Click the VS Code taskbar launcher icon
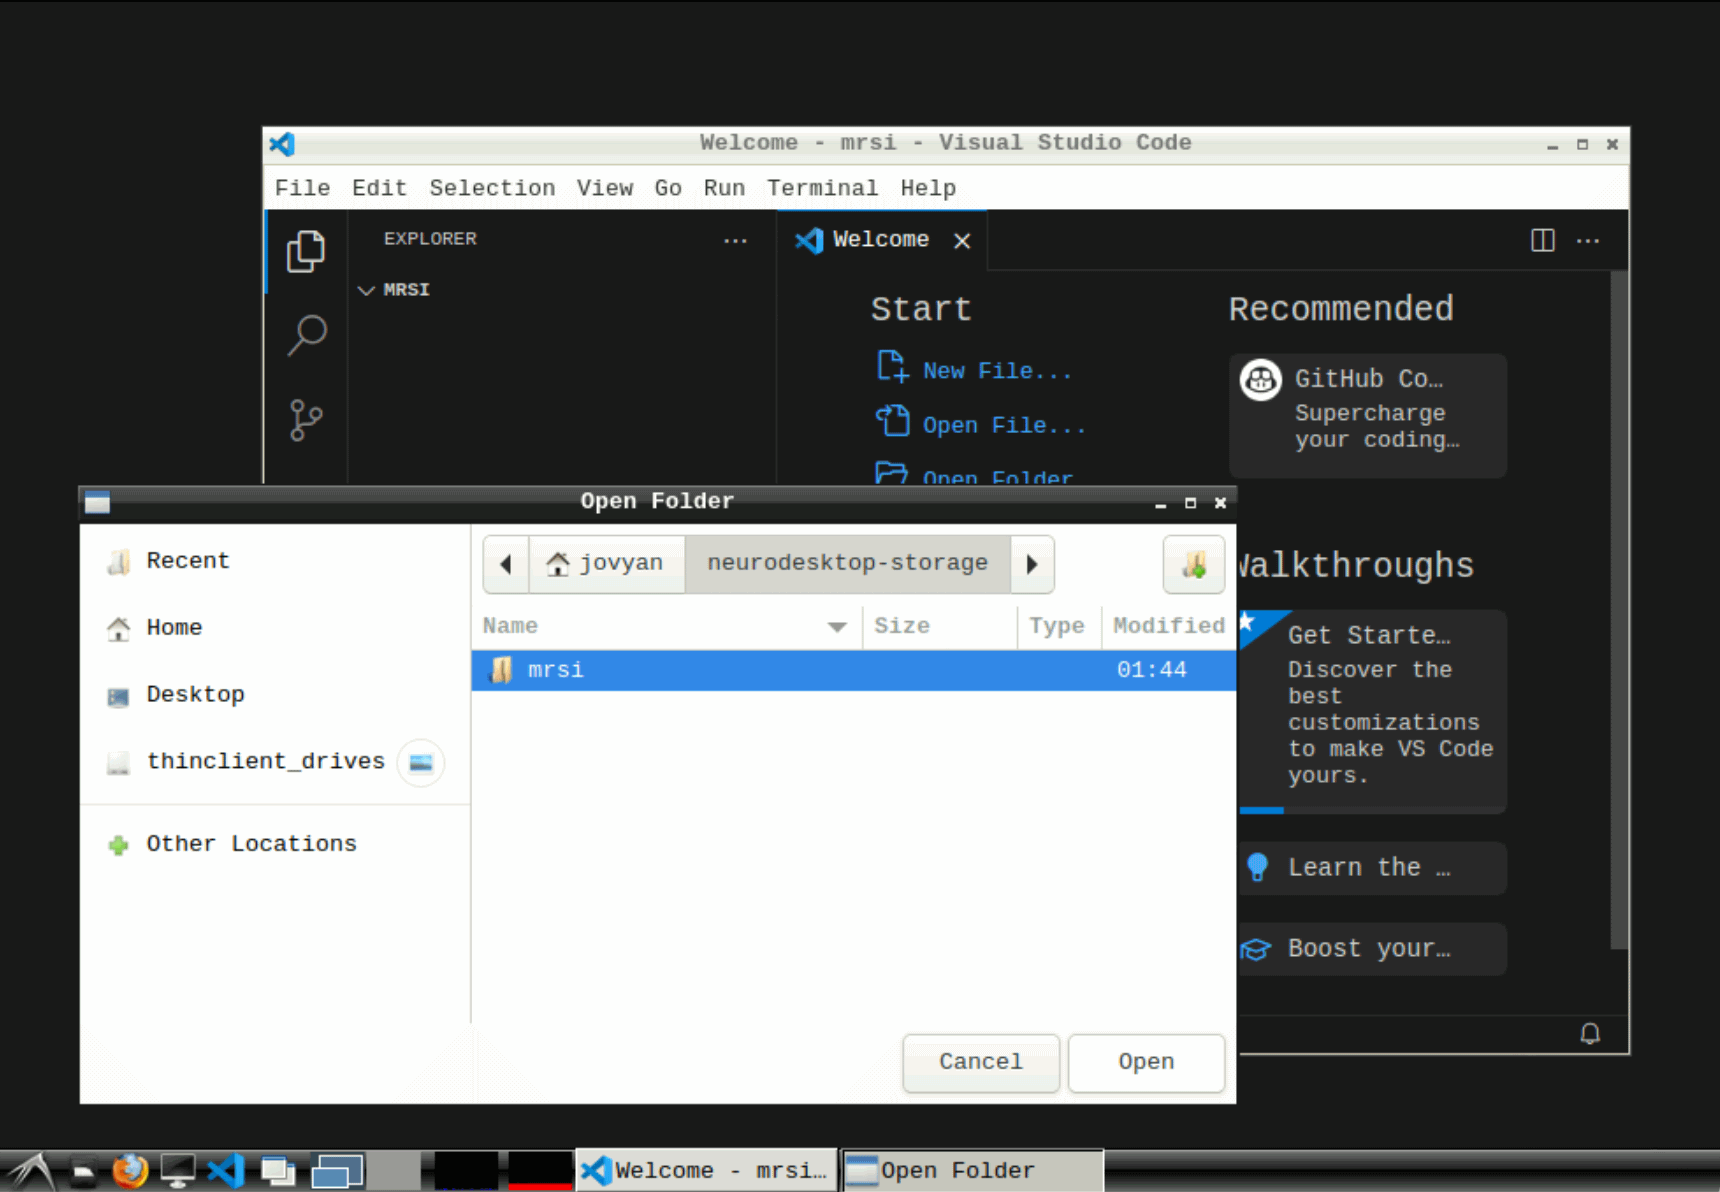This screenshot has height=1192, width=1720. tap(226, 1170)
